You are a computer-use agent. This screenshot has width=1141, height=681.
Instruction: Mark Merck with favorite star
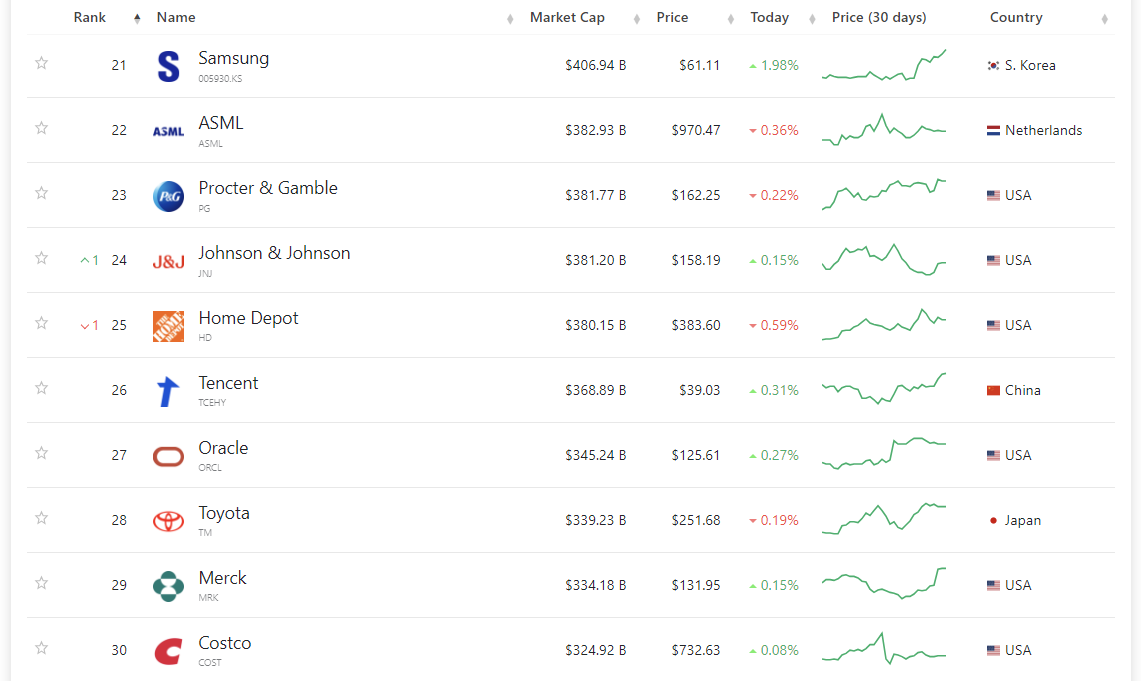(41, 583)
